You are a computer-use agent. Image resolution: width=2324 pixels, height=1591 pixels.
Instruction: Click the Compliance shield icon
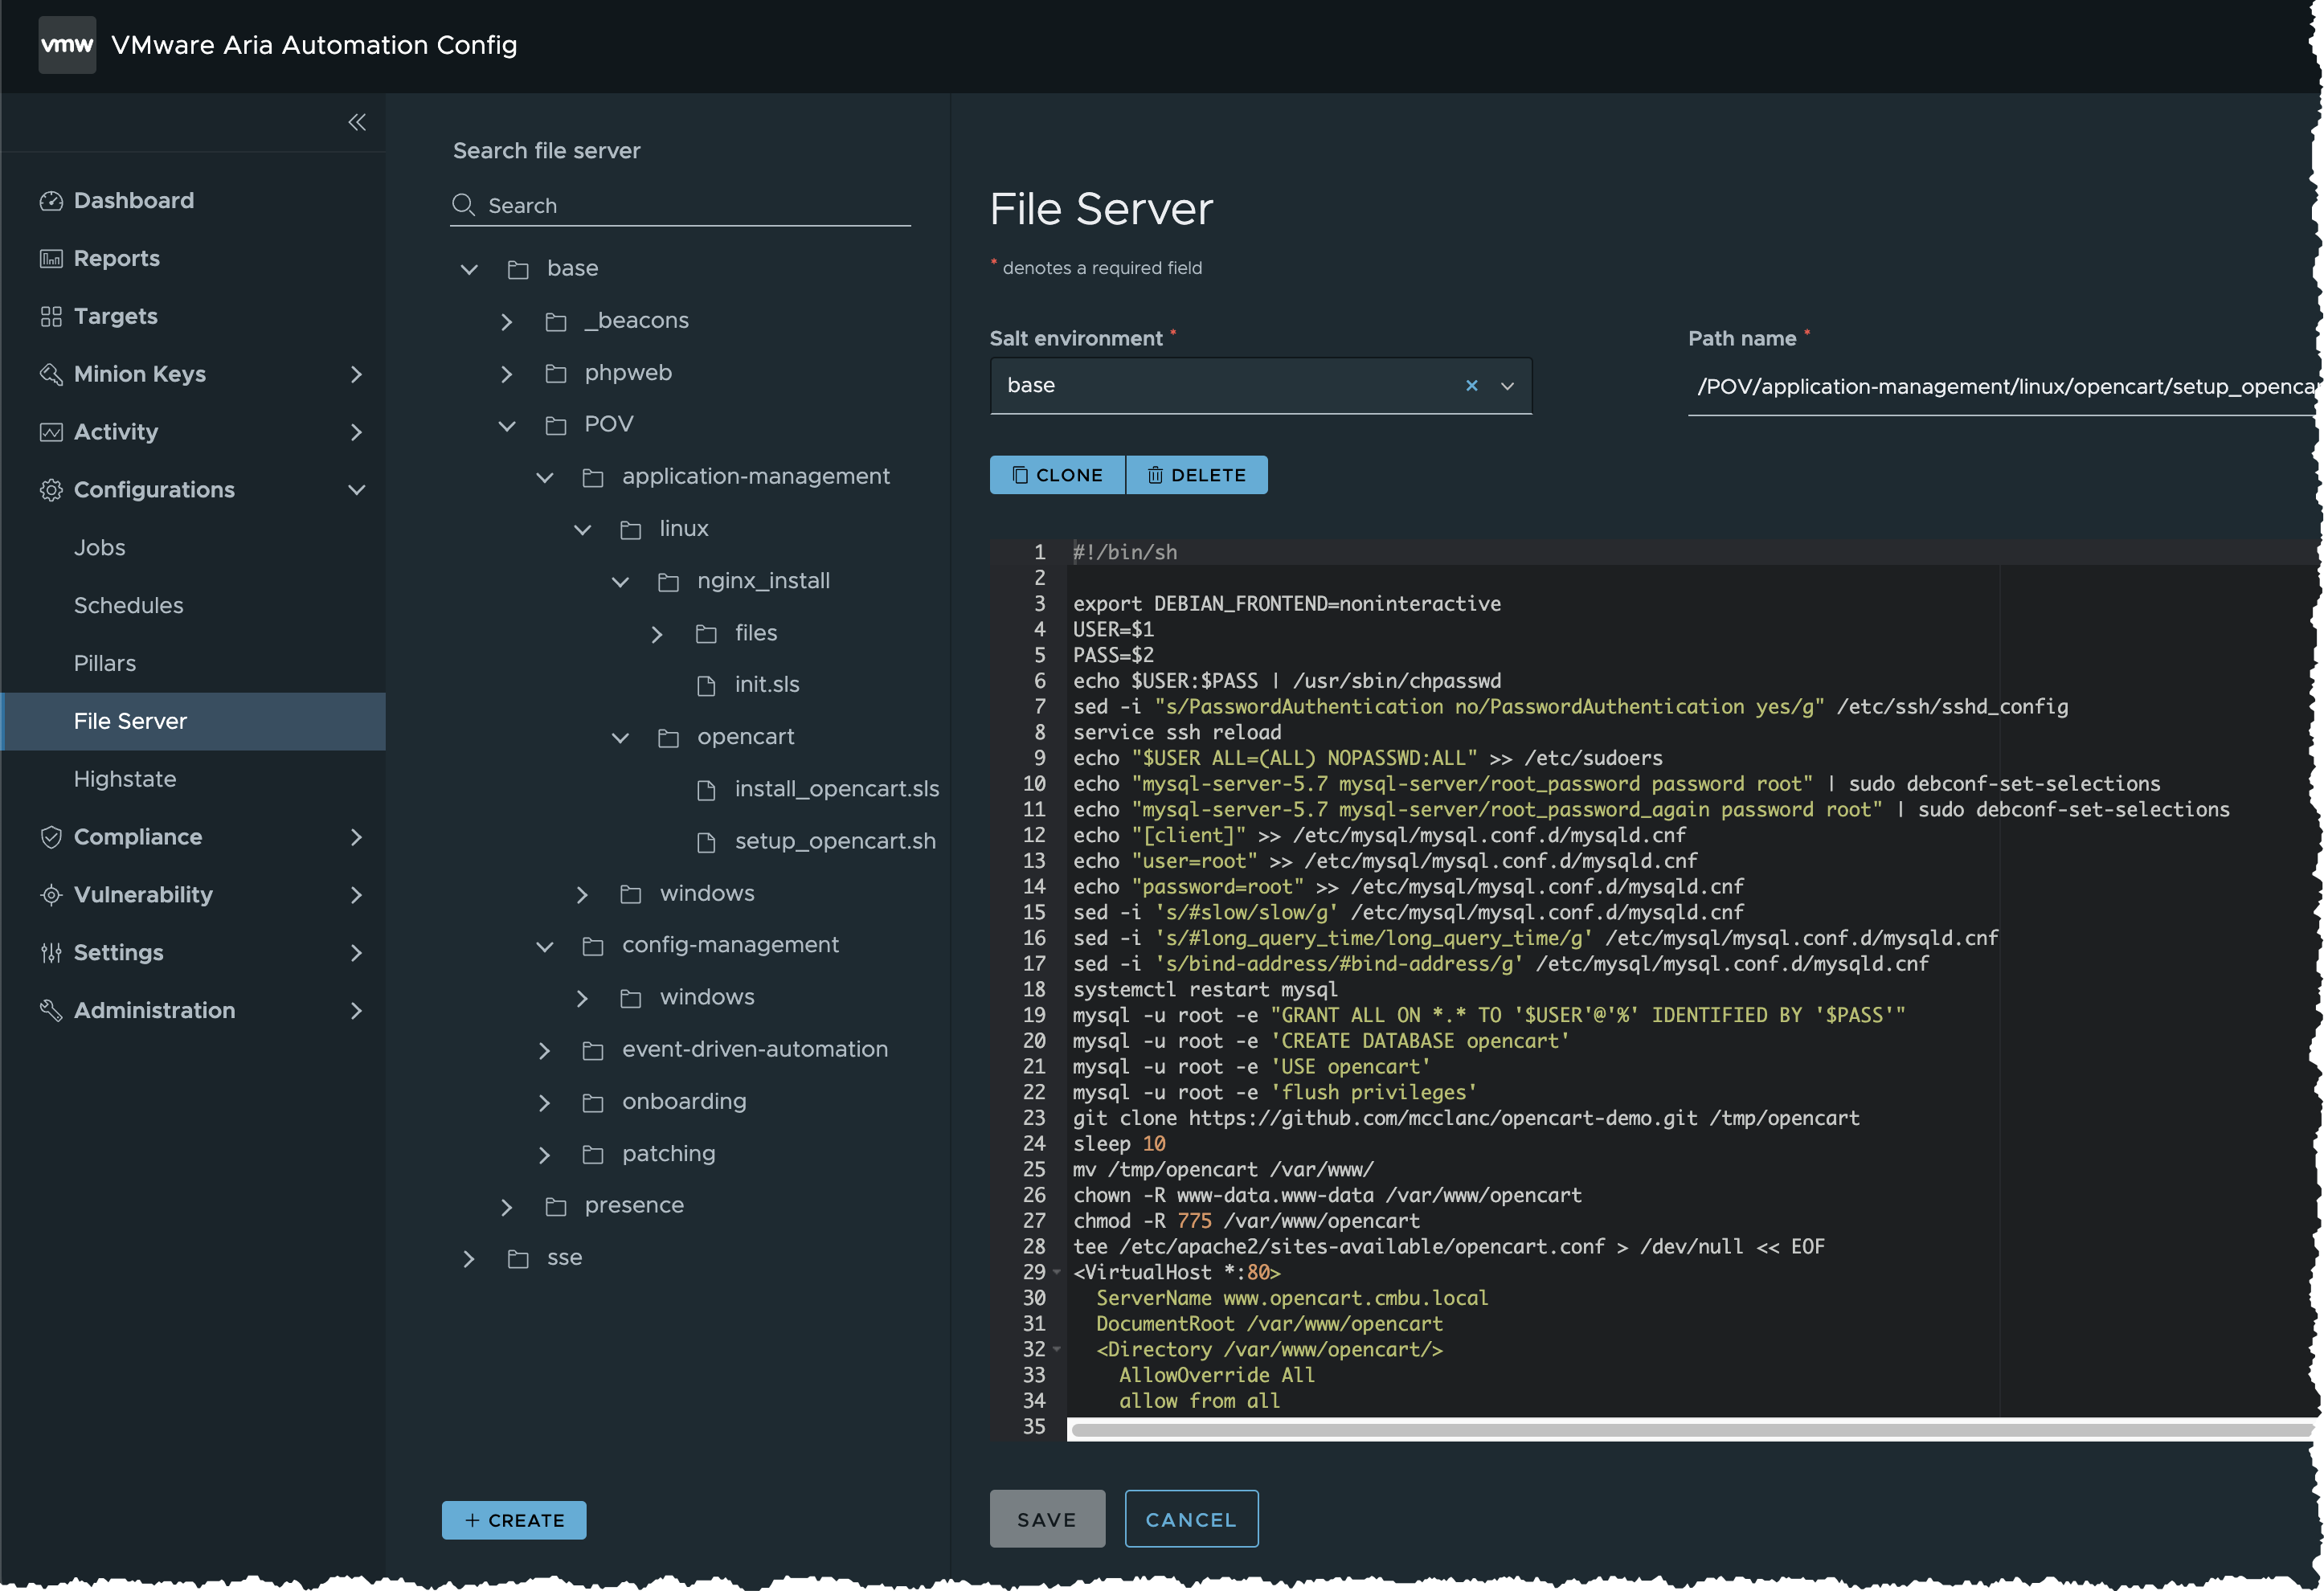pyautogui.click(x=51, y=837)
